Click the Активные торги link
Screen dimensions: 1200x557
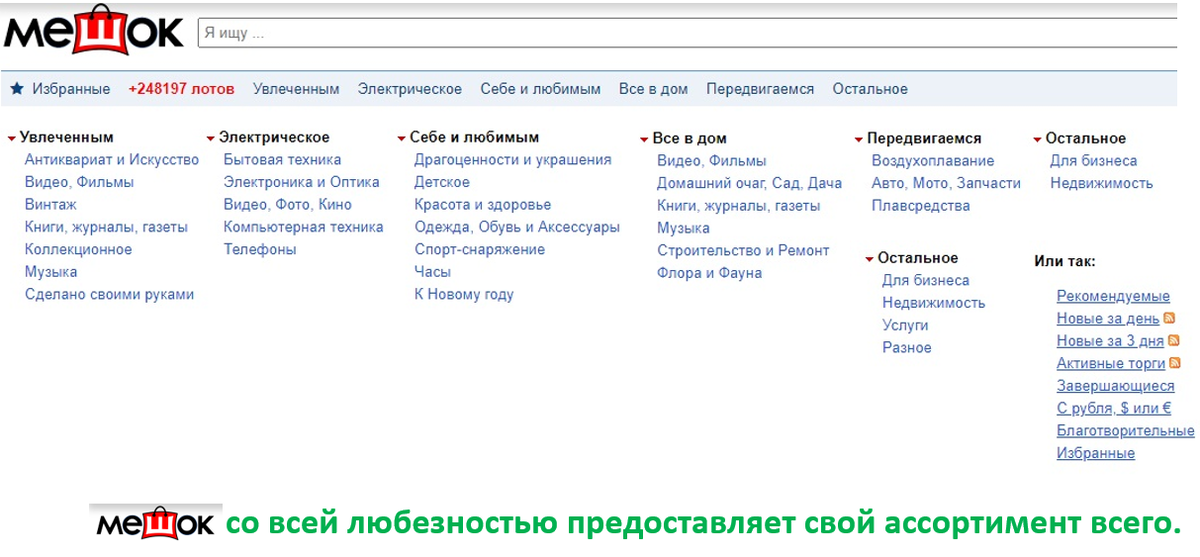coord(1111,363)
